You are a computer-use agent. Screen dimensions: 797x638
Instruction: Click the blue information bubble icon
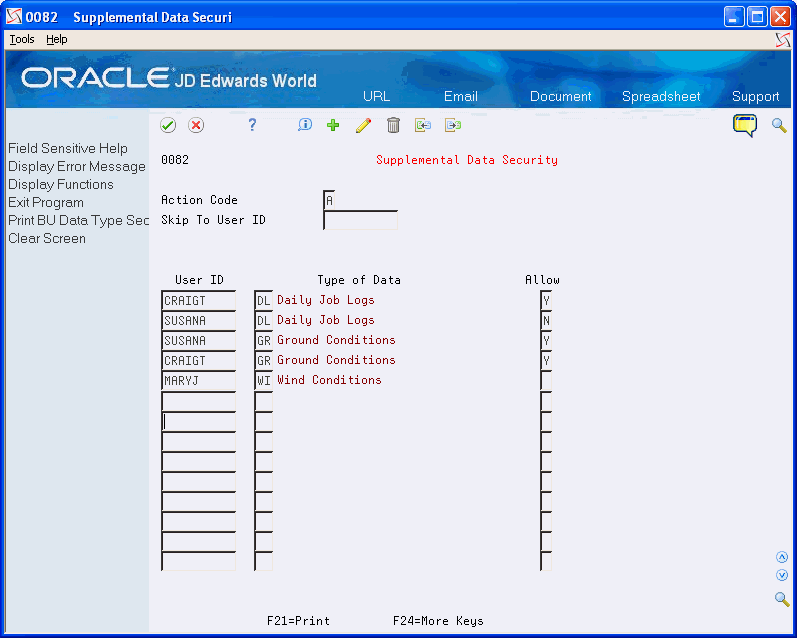point(304,125)
